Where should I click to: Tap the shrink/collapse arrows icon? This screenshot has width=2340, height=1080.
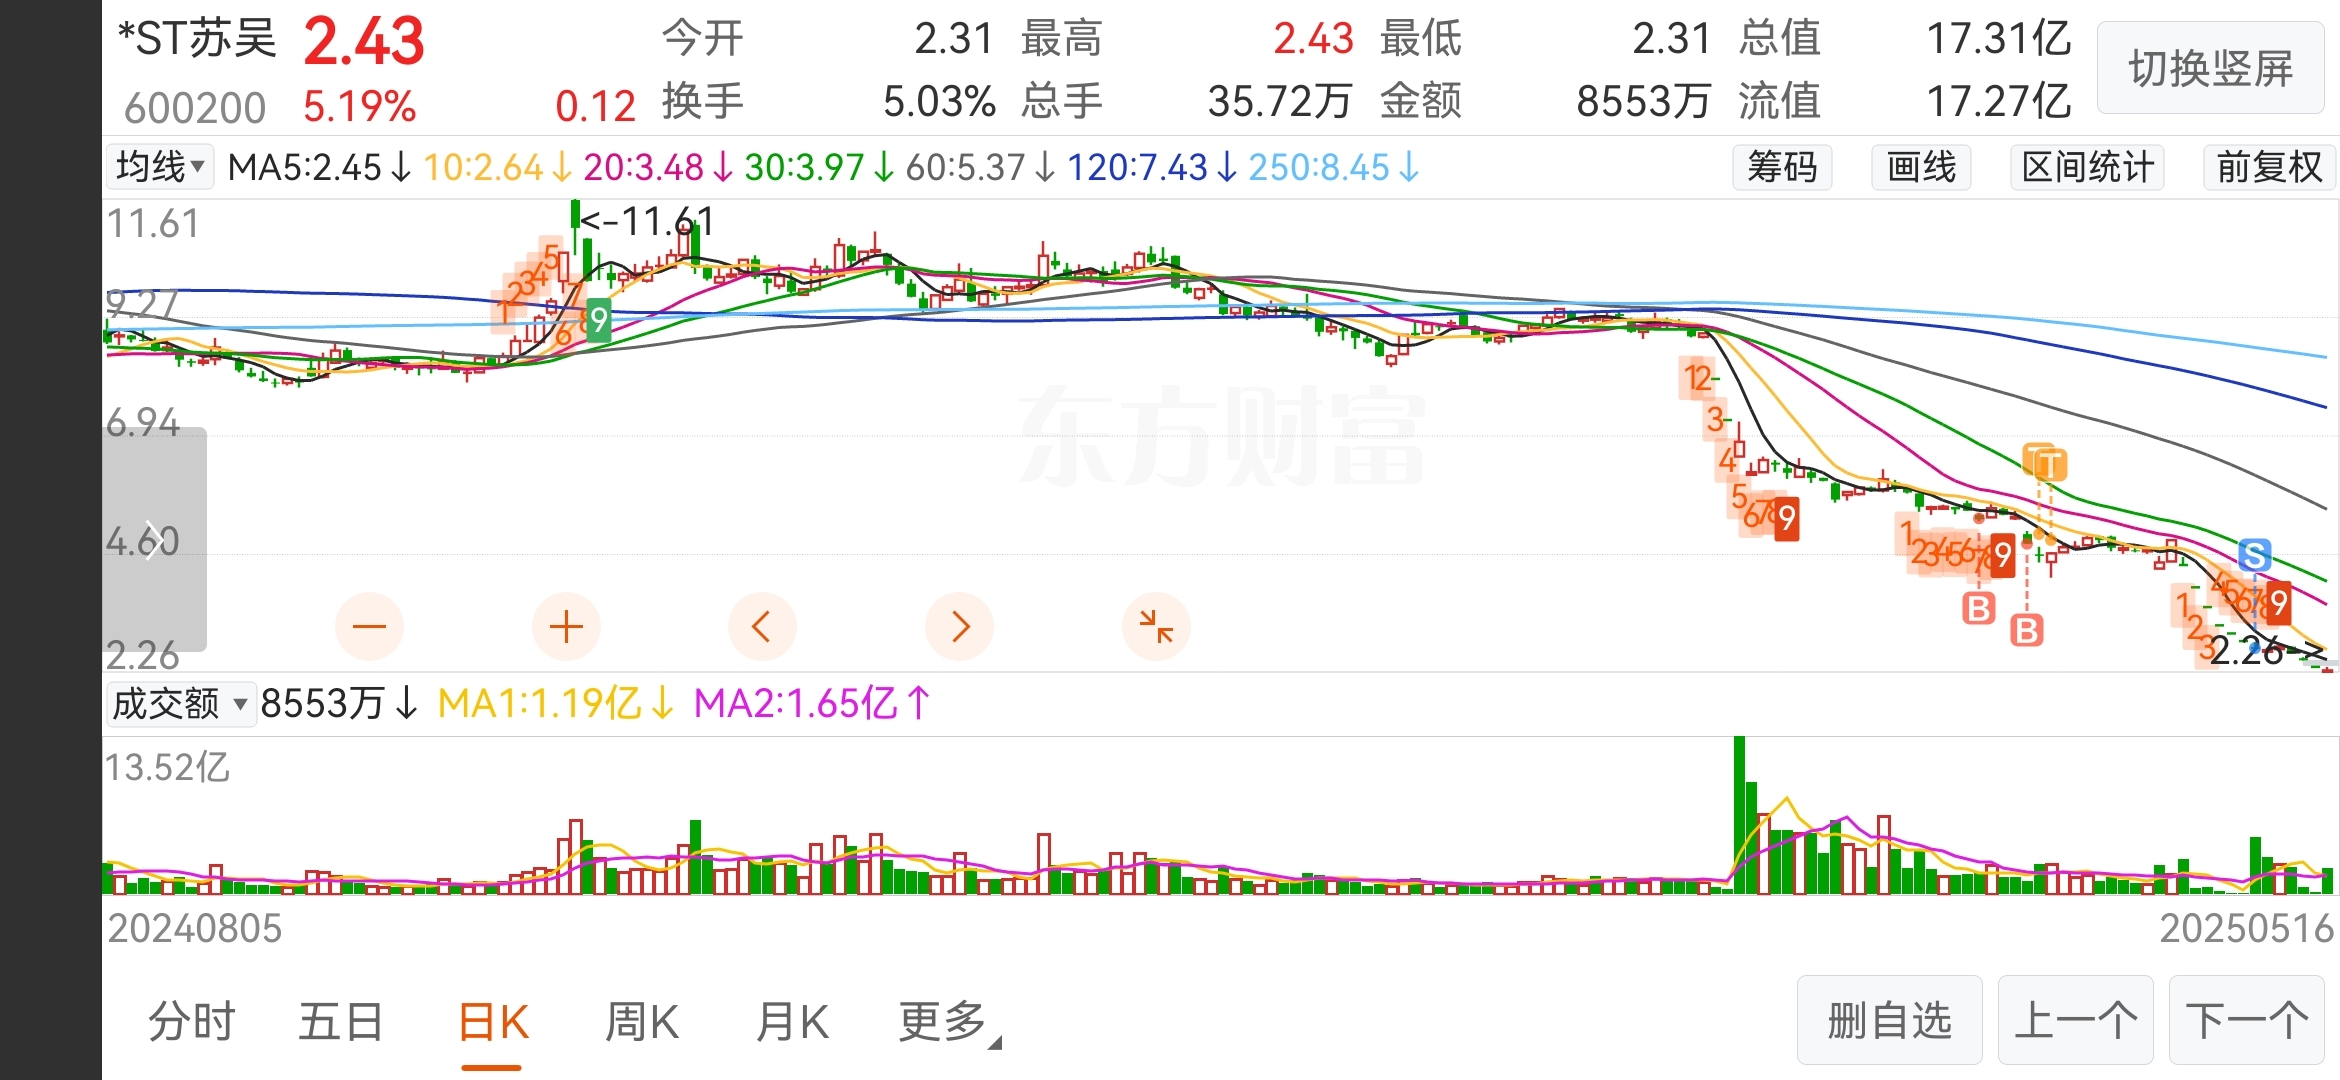1156,627
